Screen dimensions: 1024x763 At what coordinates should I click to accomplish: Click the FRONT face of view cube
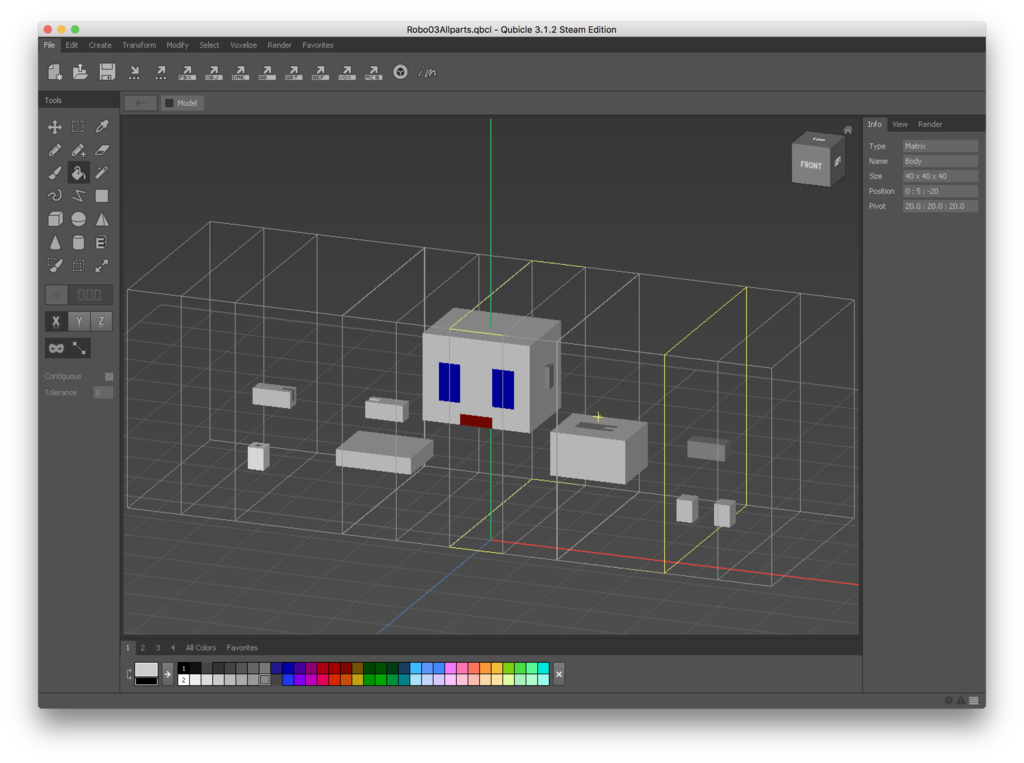[810, 165]
